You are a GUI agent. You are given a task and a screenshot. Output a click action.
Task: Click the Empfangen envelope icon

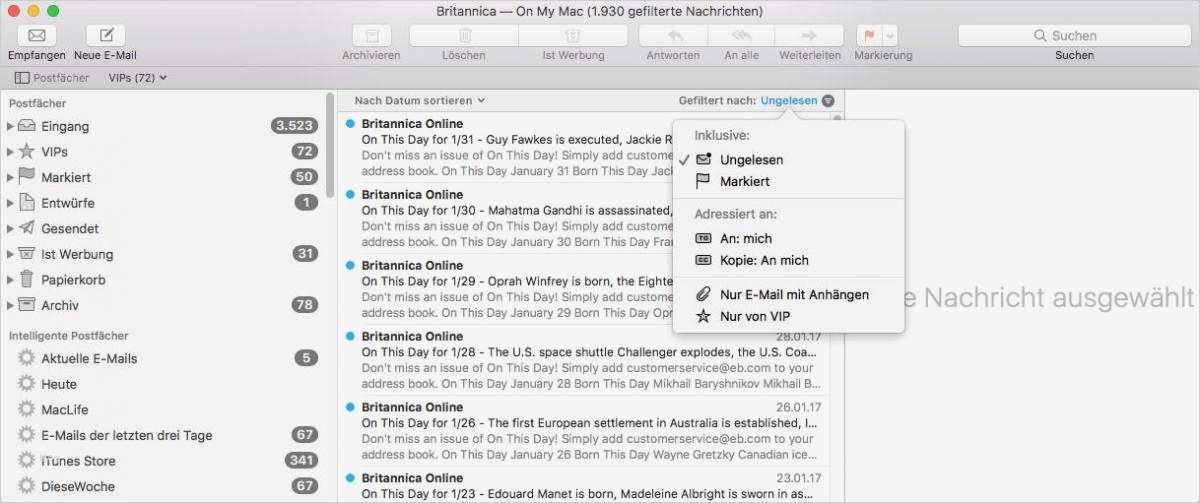[36, 35]
